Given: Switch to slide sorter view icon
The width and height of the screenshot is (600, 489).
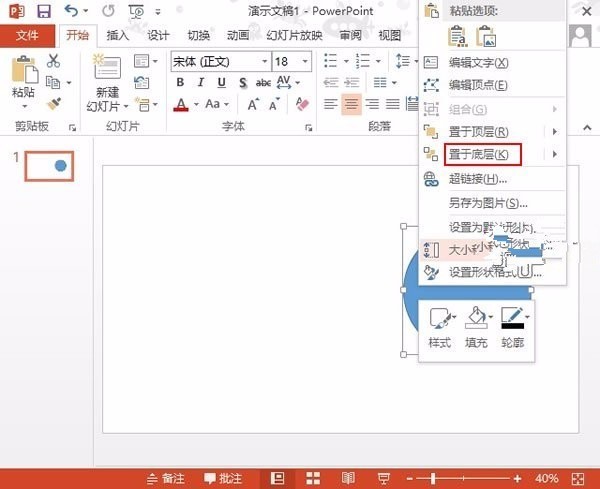Looking at the screenshot, I should (x=312, y=478).
